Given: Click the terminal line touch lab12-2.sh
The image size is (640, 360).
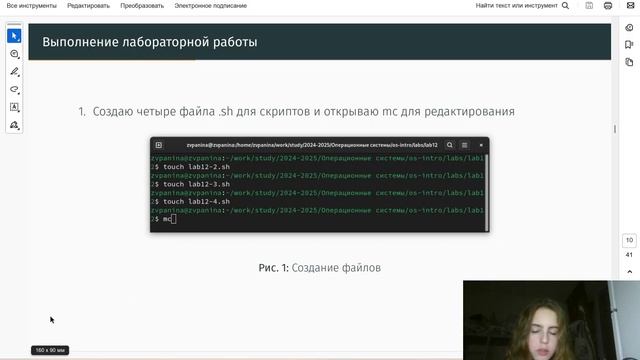Looking at the screenshot, I should point(196,167).
